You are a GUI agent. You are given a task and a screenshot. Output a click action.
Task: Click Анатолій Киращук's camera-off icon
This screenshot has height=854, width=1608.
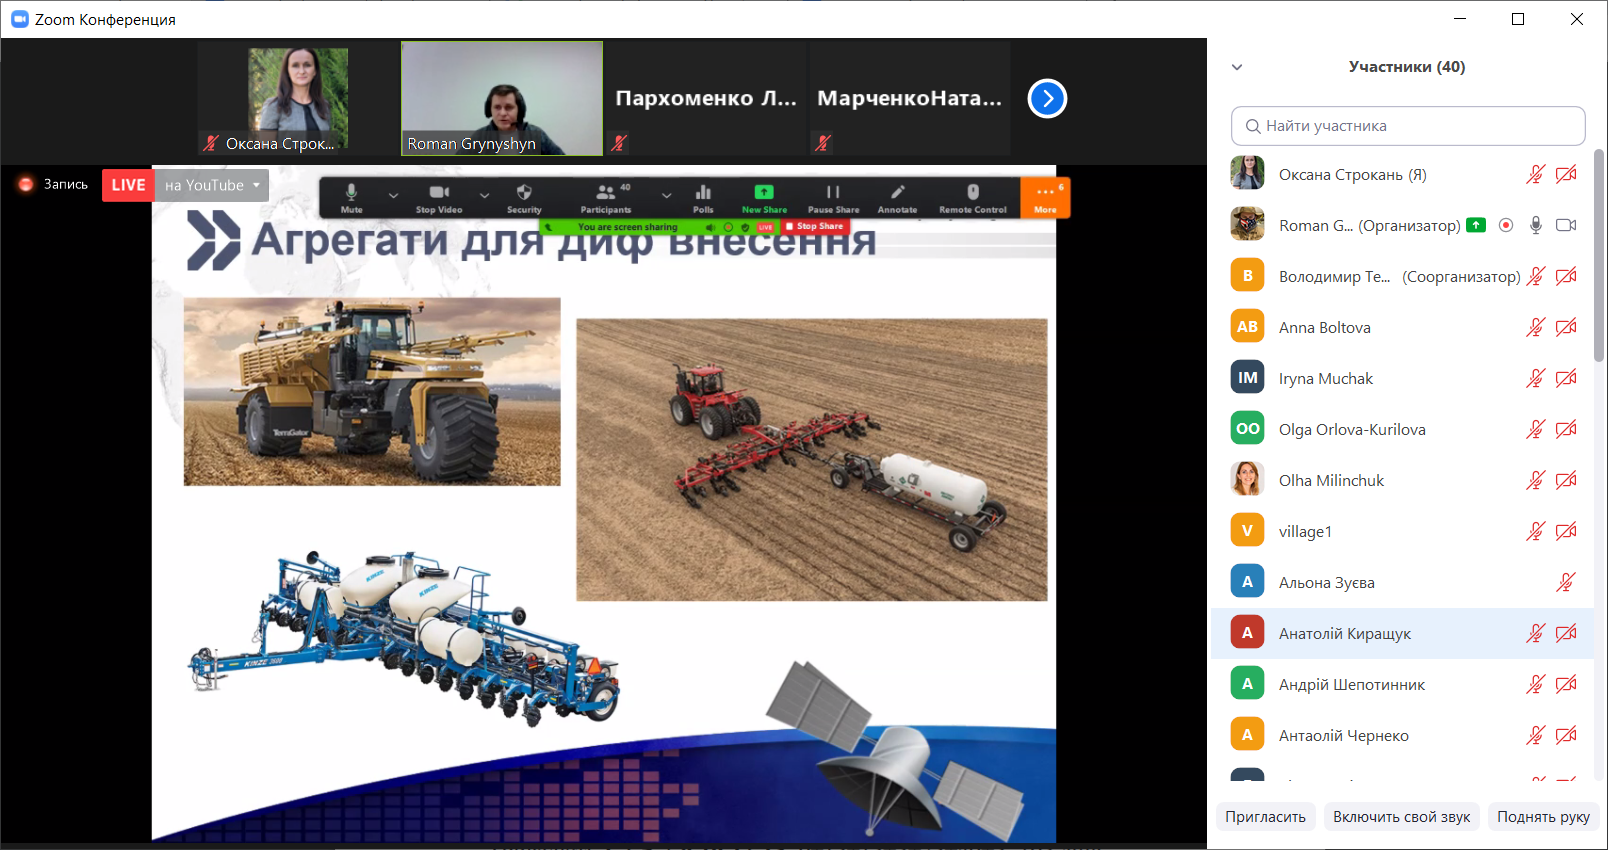1566,633
